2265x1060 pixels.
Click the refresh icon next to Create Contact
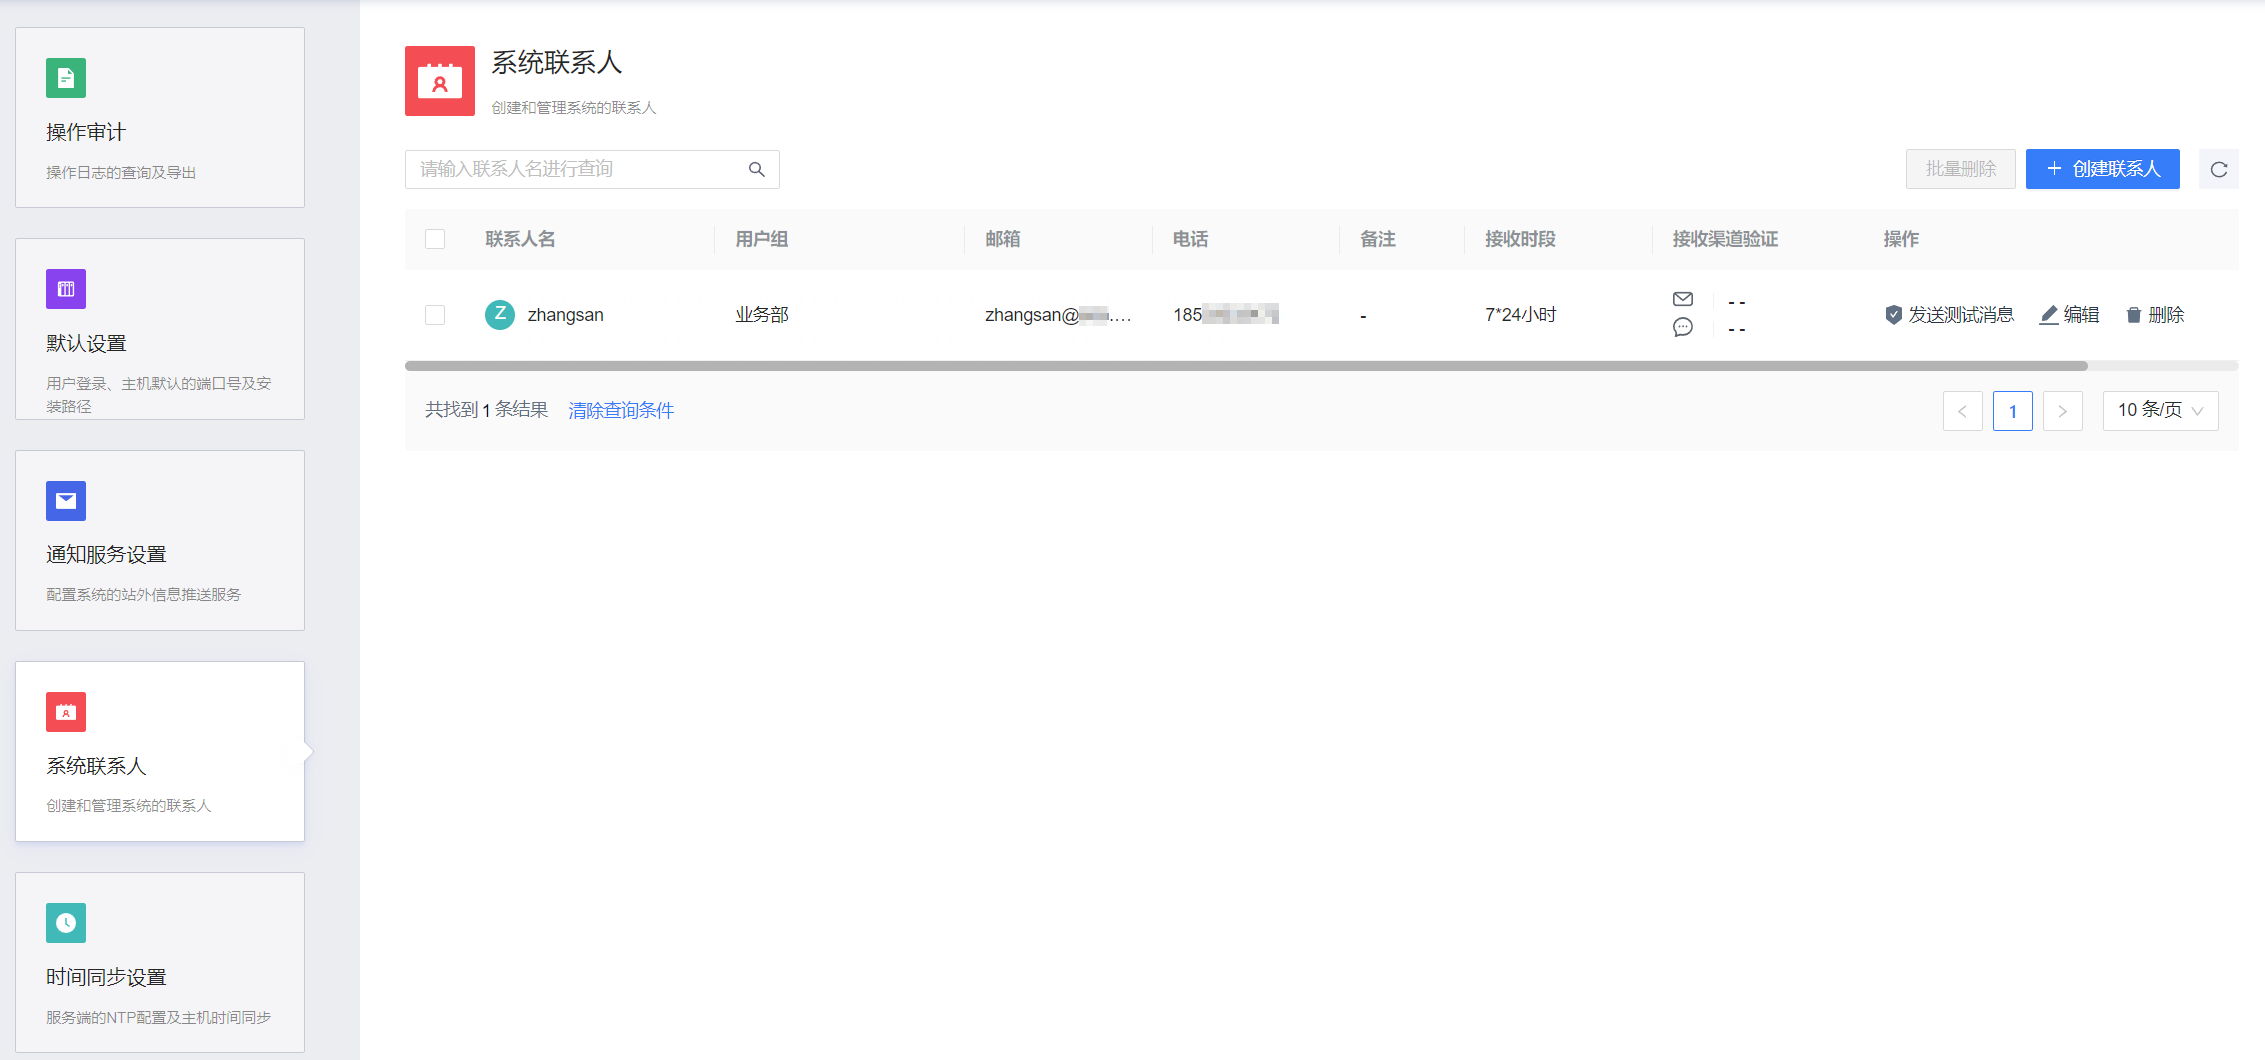click(x=2218, y=169)
